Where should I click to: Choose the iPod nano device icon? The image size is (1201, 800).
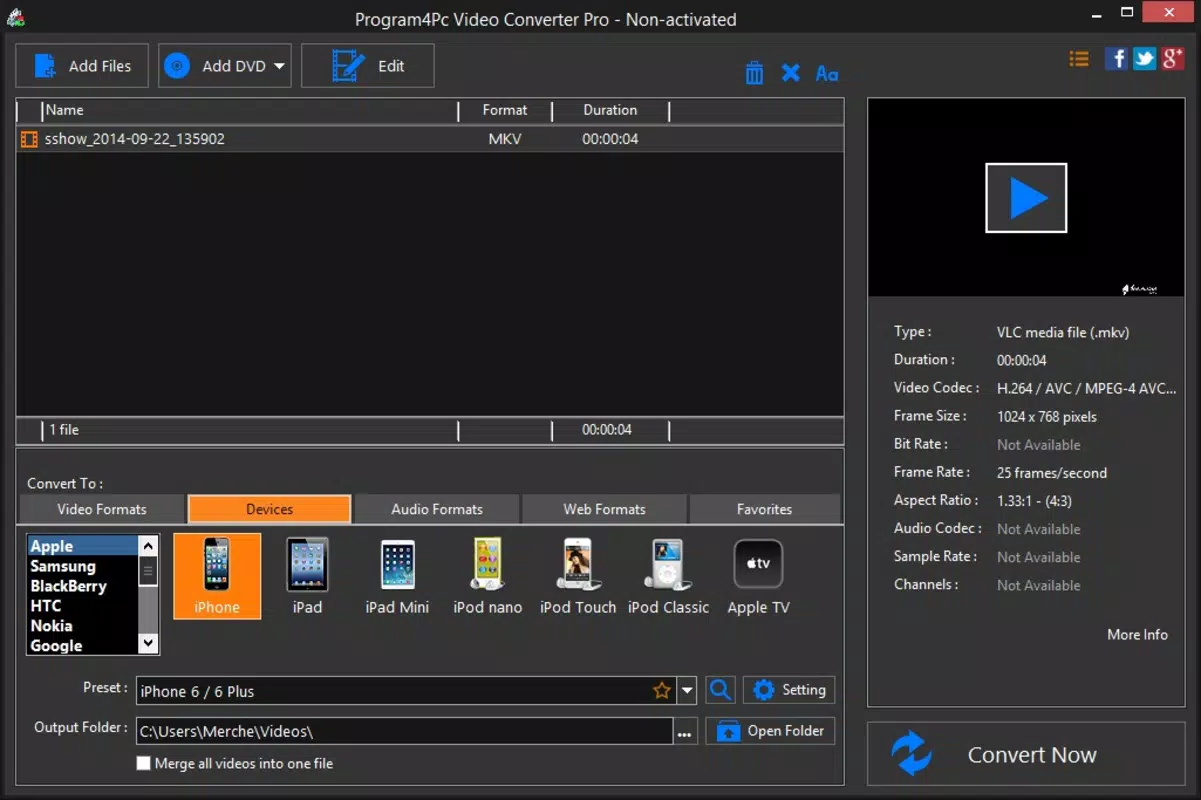click(488, 576)
